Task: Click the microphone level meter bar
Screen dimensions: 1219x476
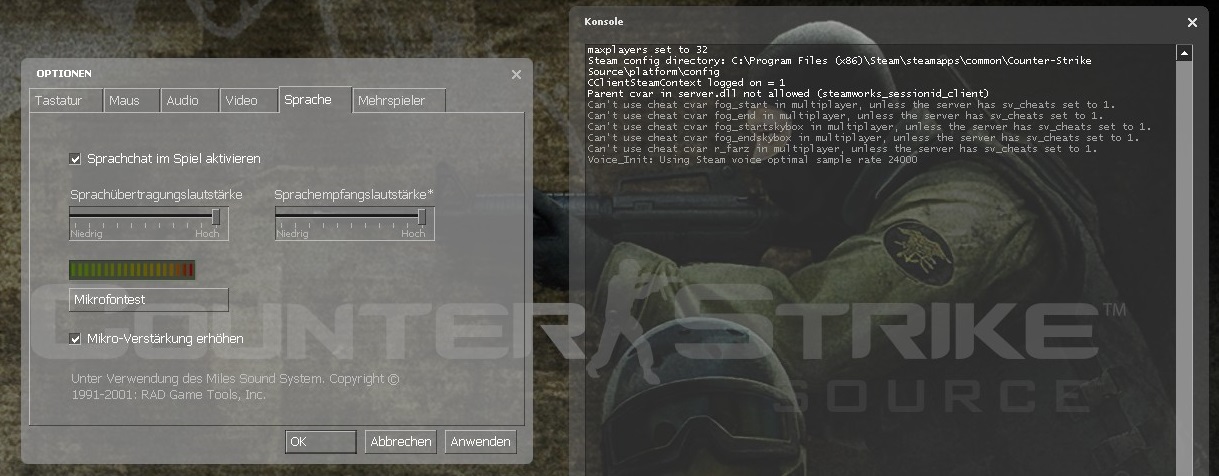Action: 132,269
